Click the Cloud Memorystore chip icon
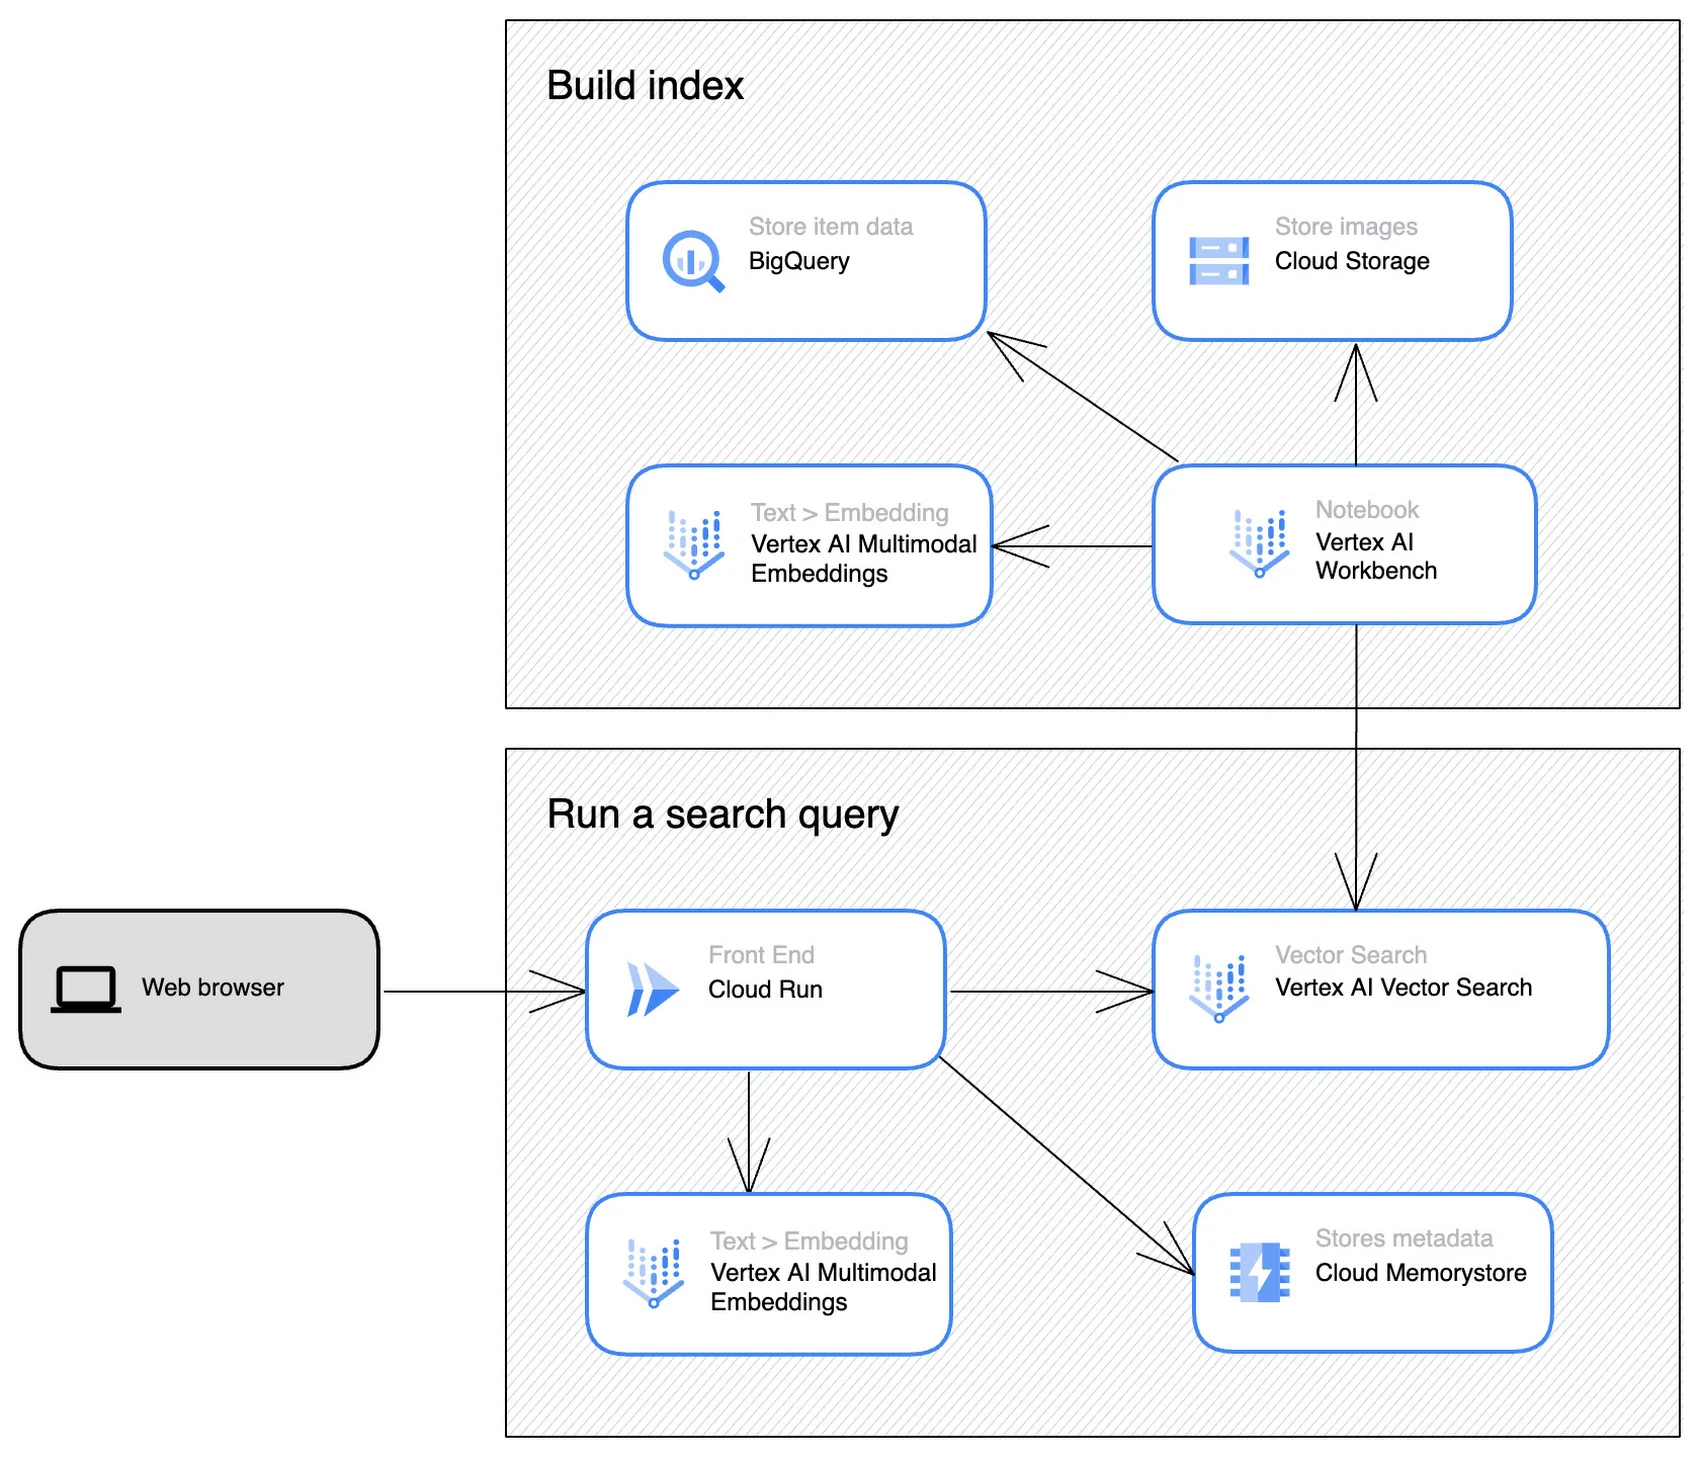 point(1258,1272)
